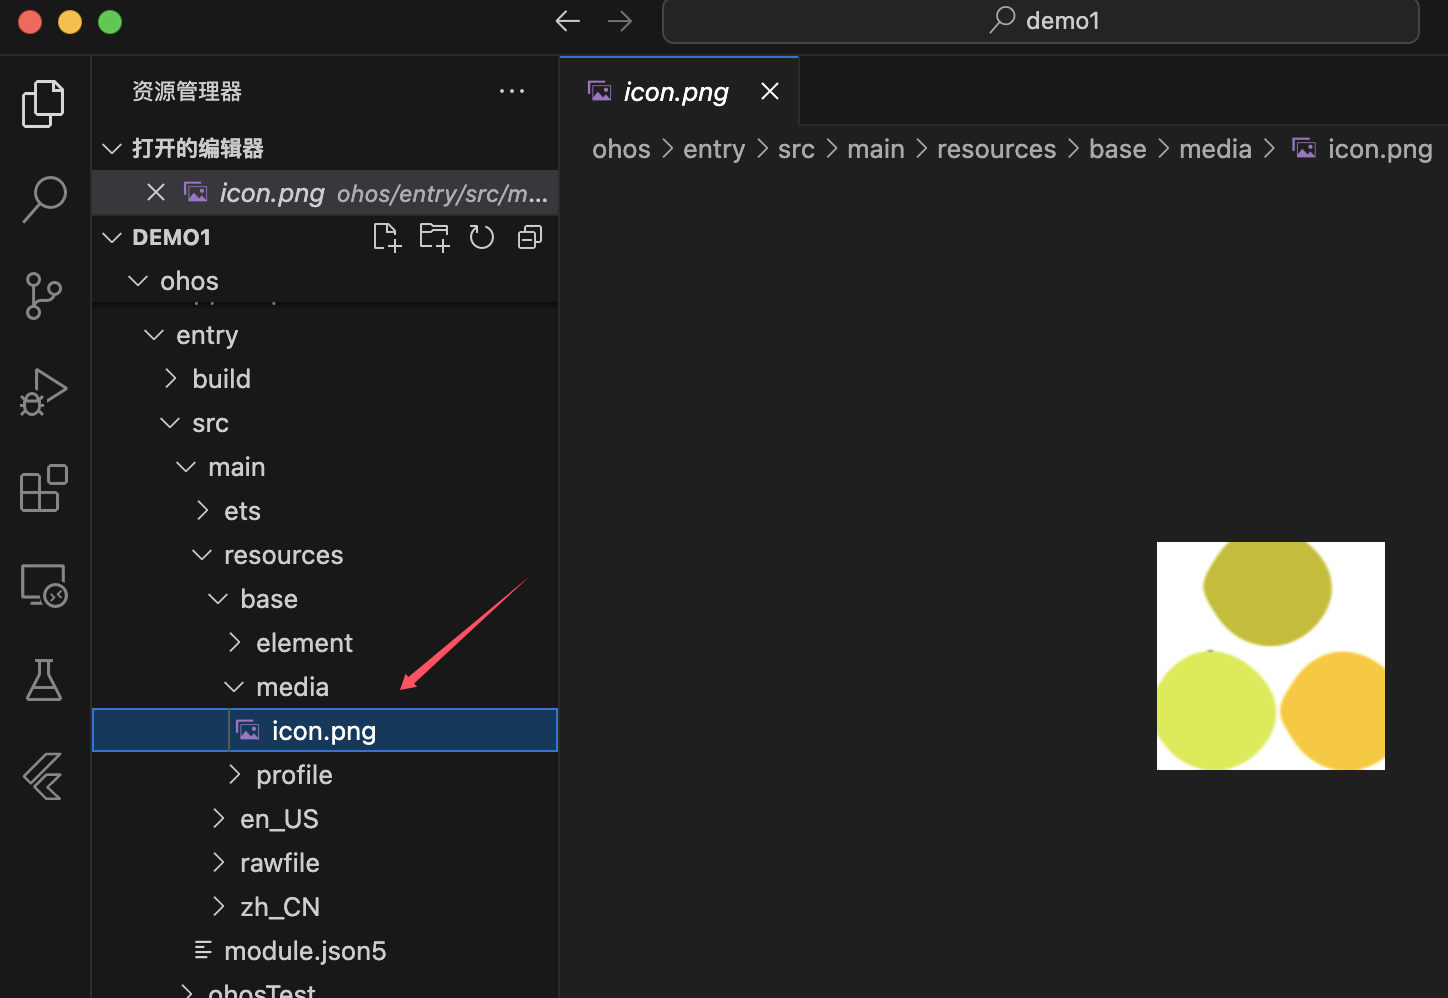1448x998 pixels.
Task: Collapse the src folder
Action: [x=325, y=423]
